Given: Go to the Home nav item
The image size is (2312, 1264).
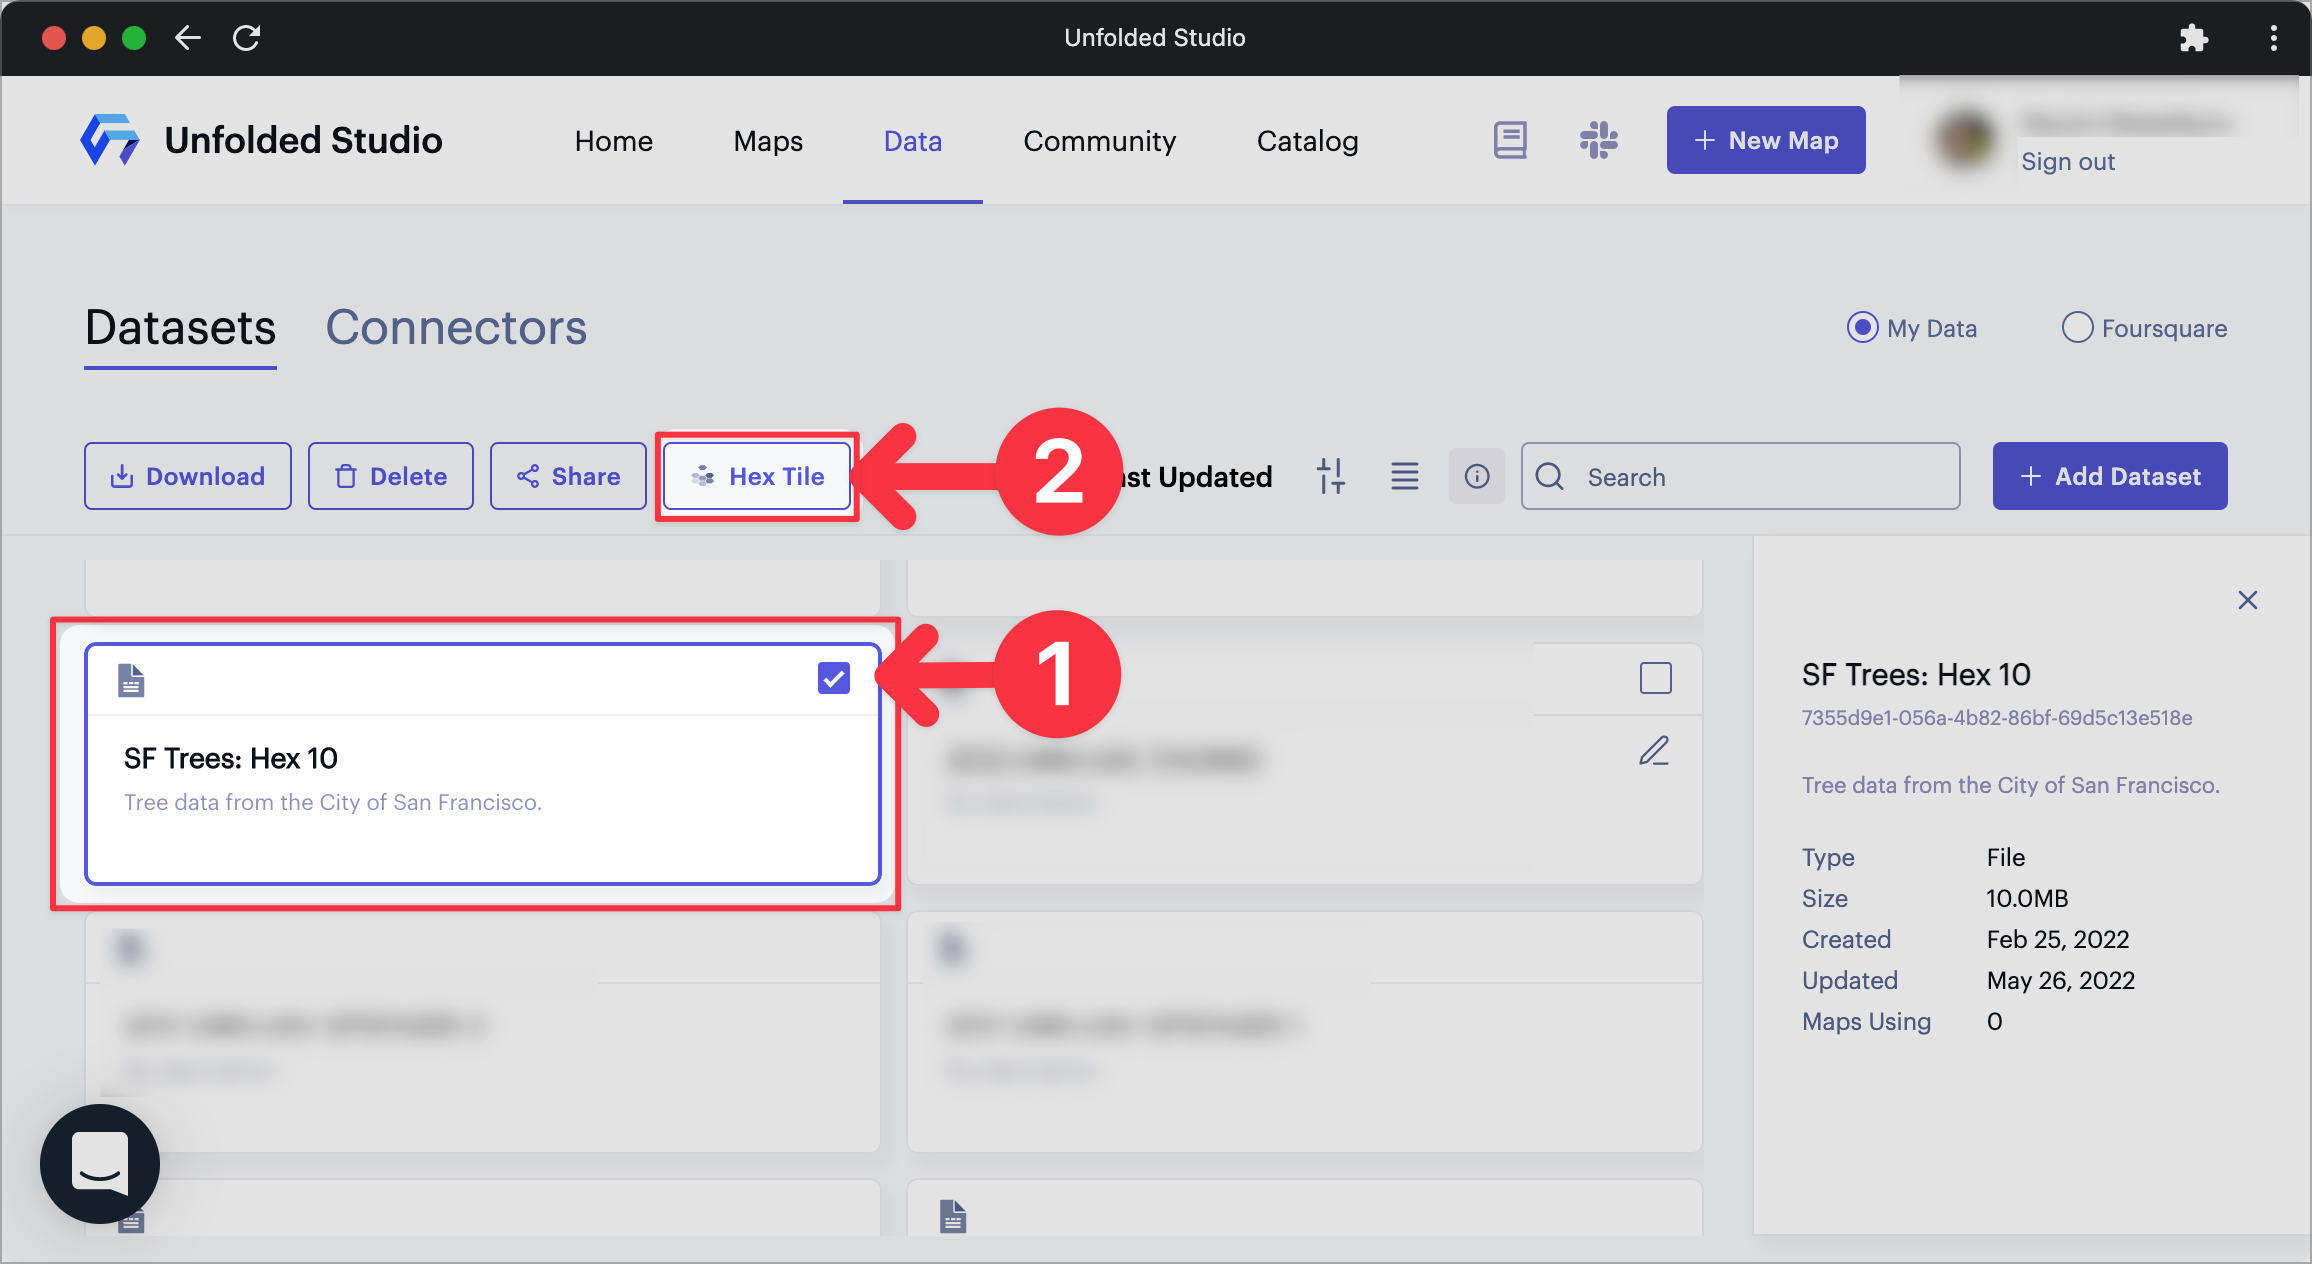Looking at the screenshot, I should (x=614, y=141).
